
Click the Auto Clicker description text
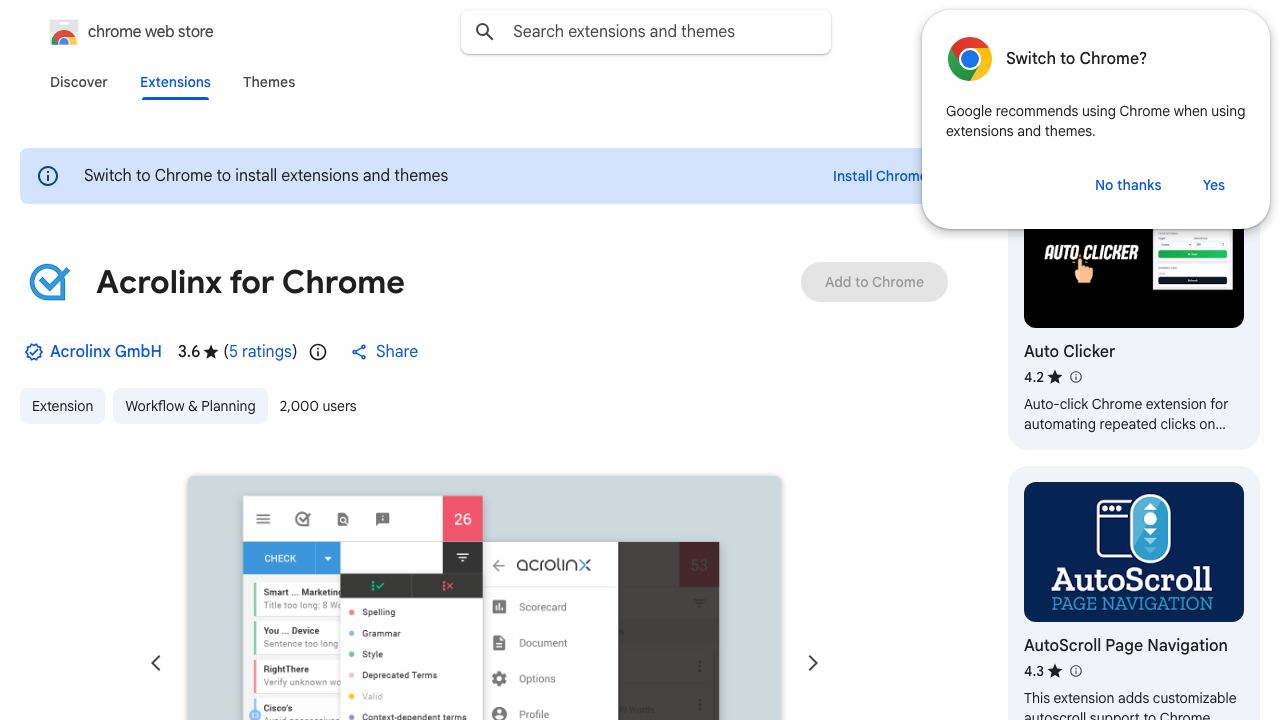click(1126, 414)
